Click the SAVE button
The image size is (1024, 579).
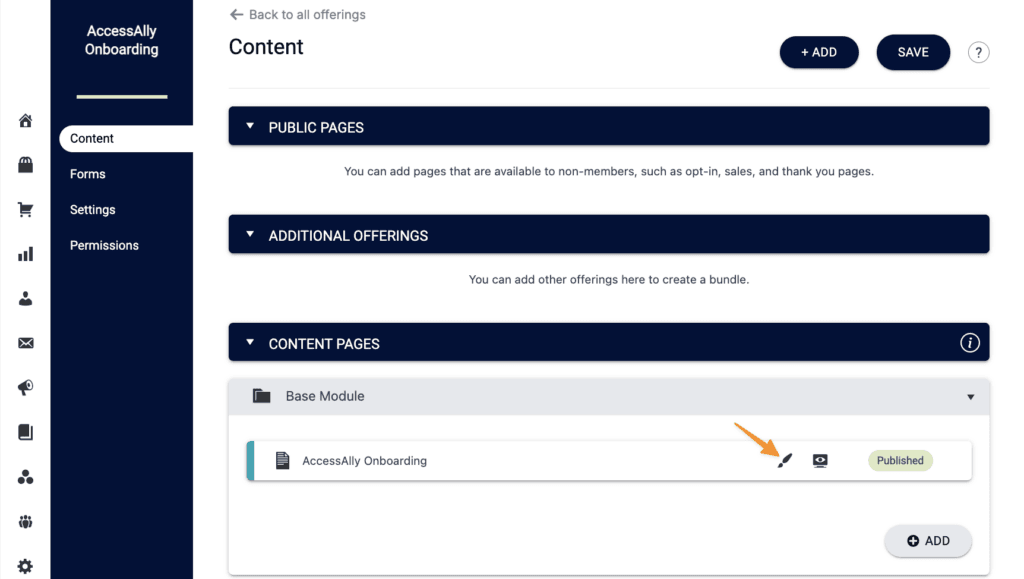coord(913,52)
